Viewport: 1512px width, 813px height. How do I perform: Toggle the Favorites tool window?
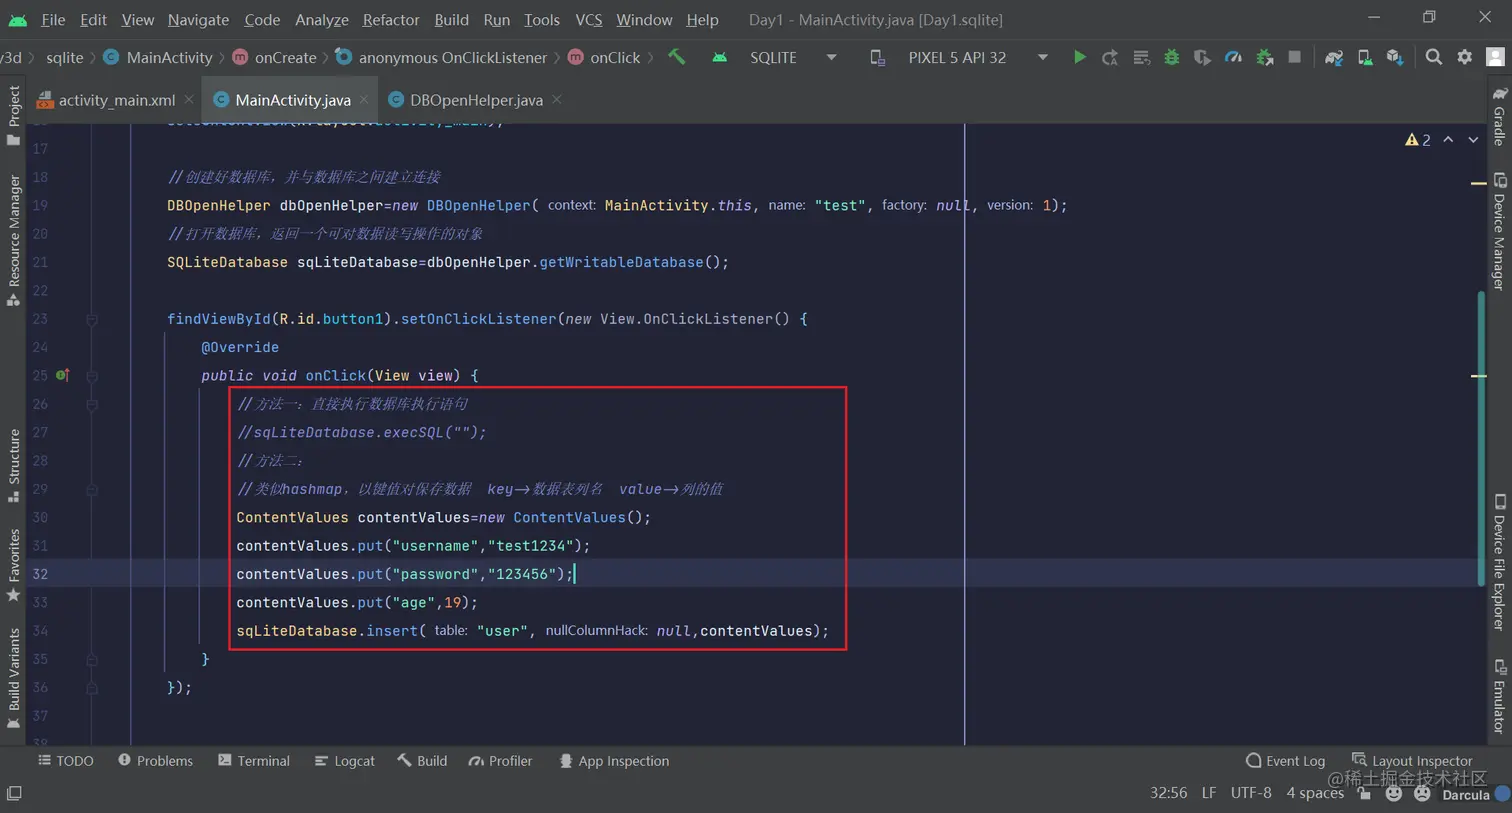click(14, 565)
